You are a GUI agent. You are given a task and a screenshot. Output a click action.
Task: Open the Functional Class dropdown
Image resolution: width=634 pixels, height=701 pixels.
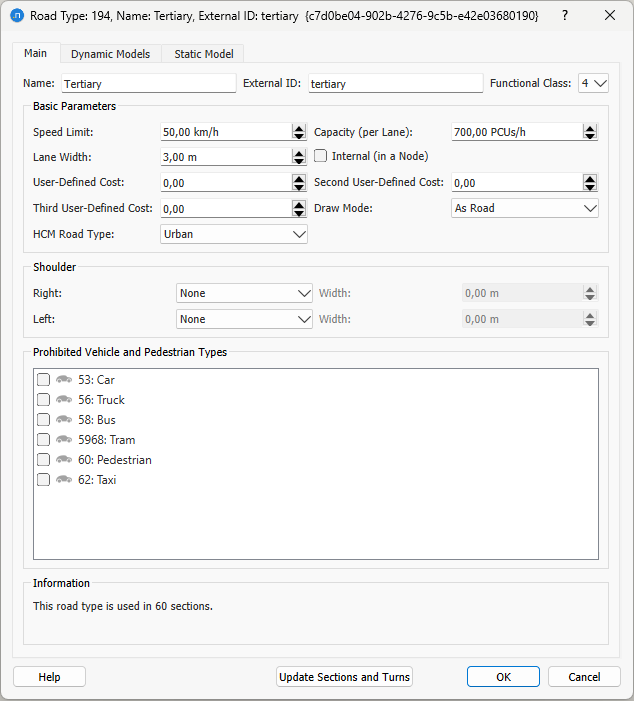(593, 83)
